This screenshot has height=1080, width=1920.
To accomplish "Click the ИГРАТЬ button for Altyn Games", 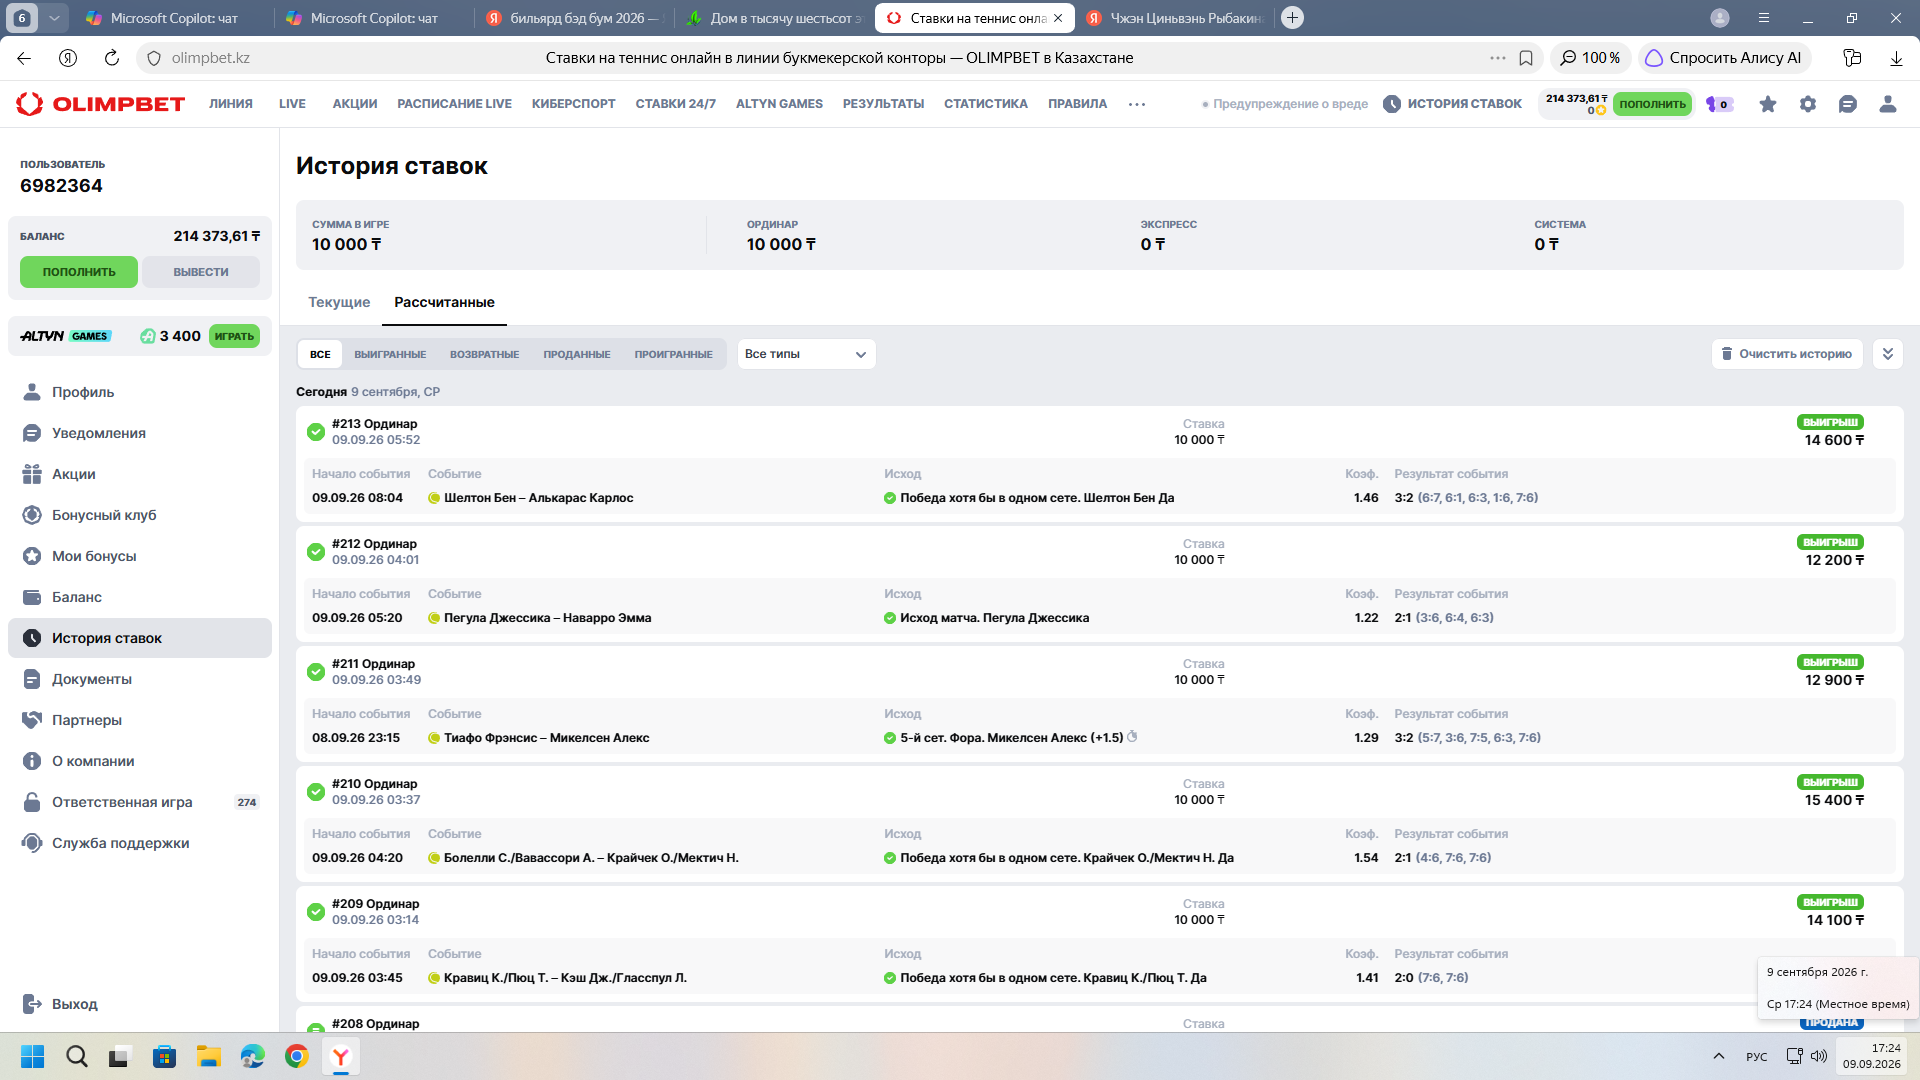I will point(234,336).
